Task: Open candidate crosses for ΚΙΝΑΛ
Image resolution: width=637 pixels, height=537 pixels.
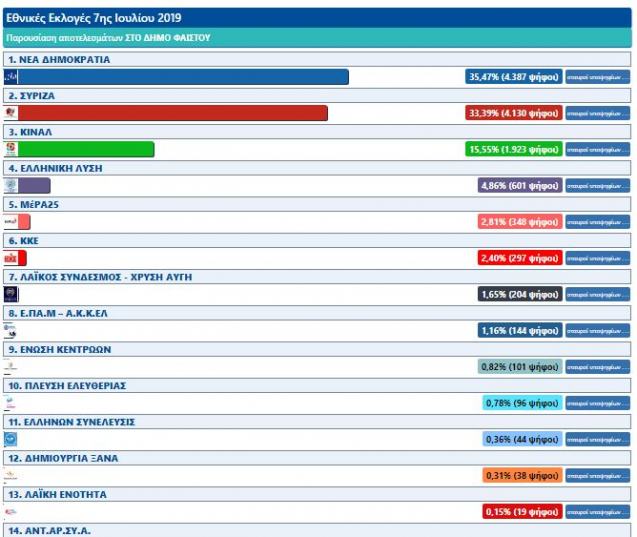Action: (598, 149)
